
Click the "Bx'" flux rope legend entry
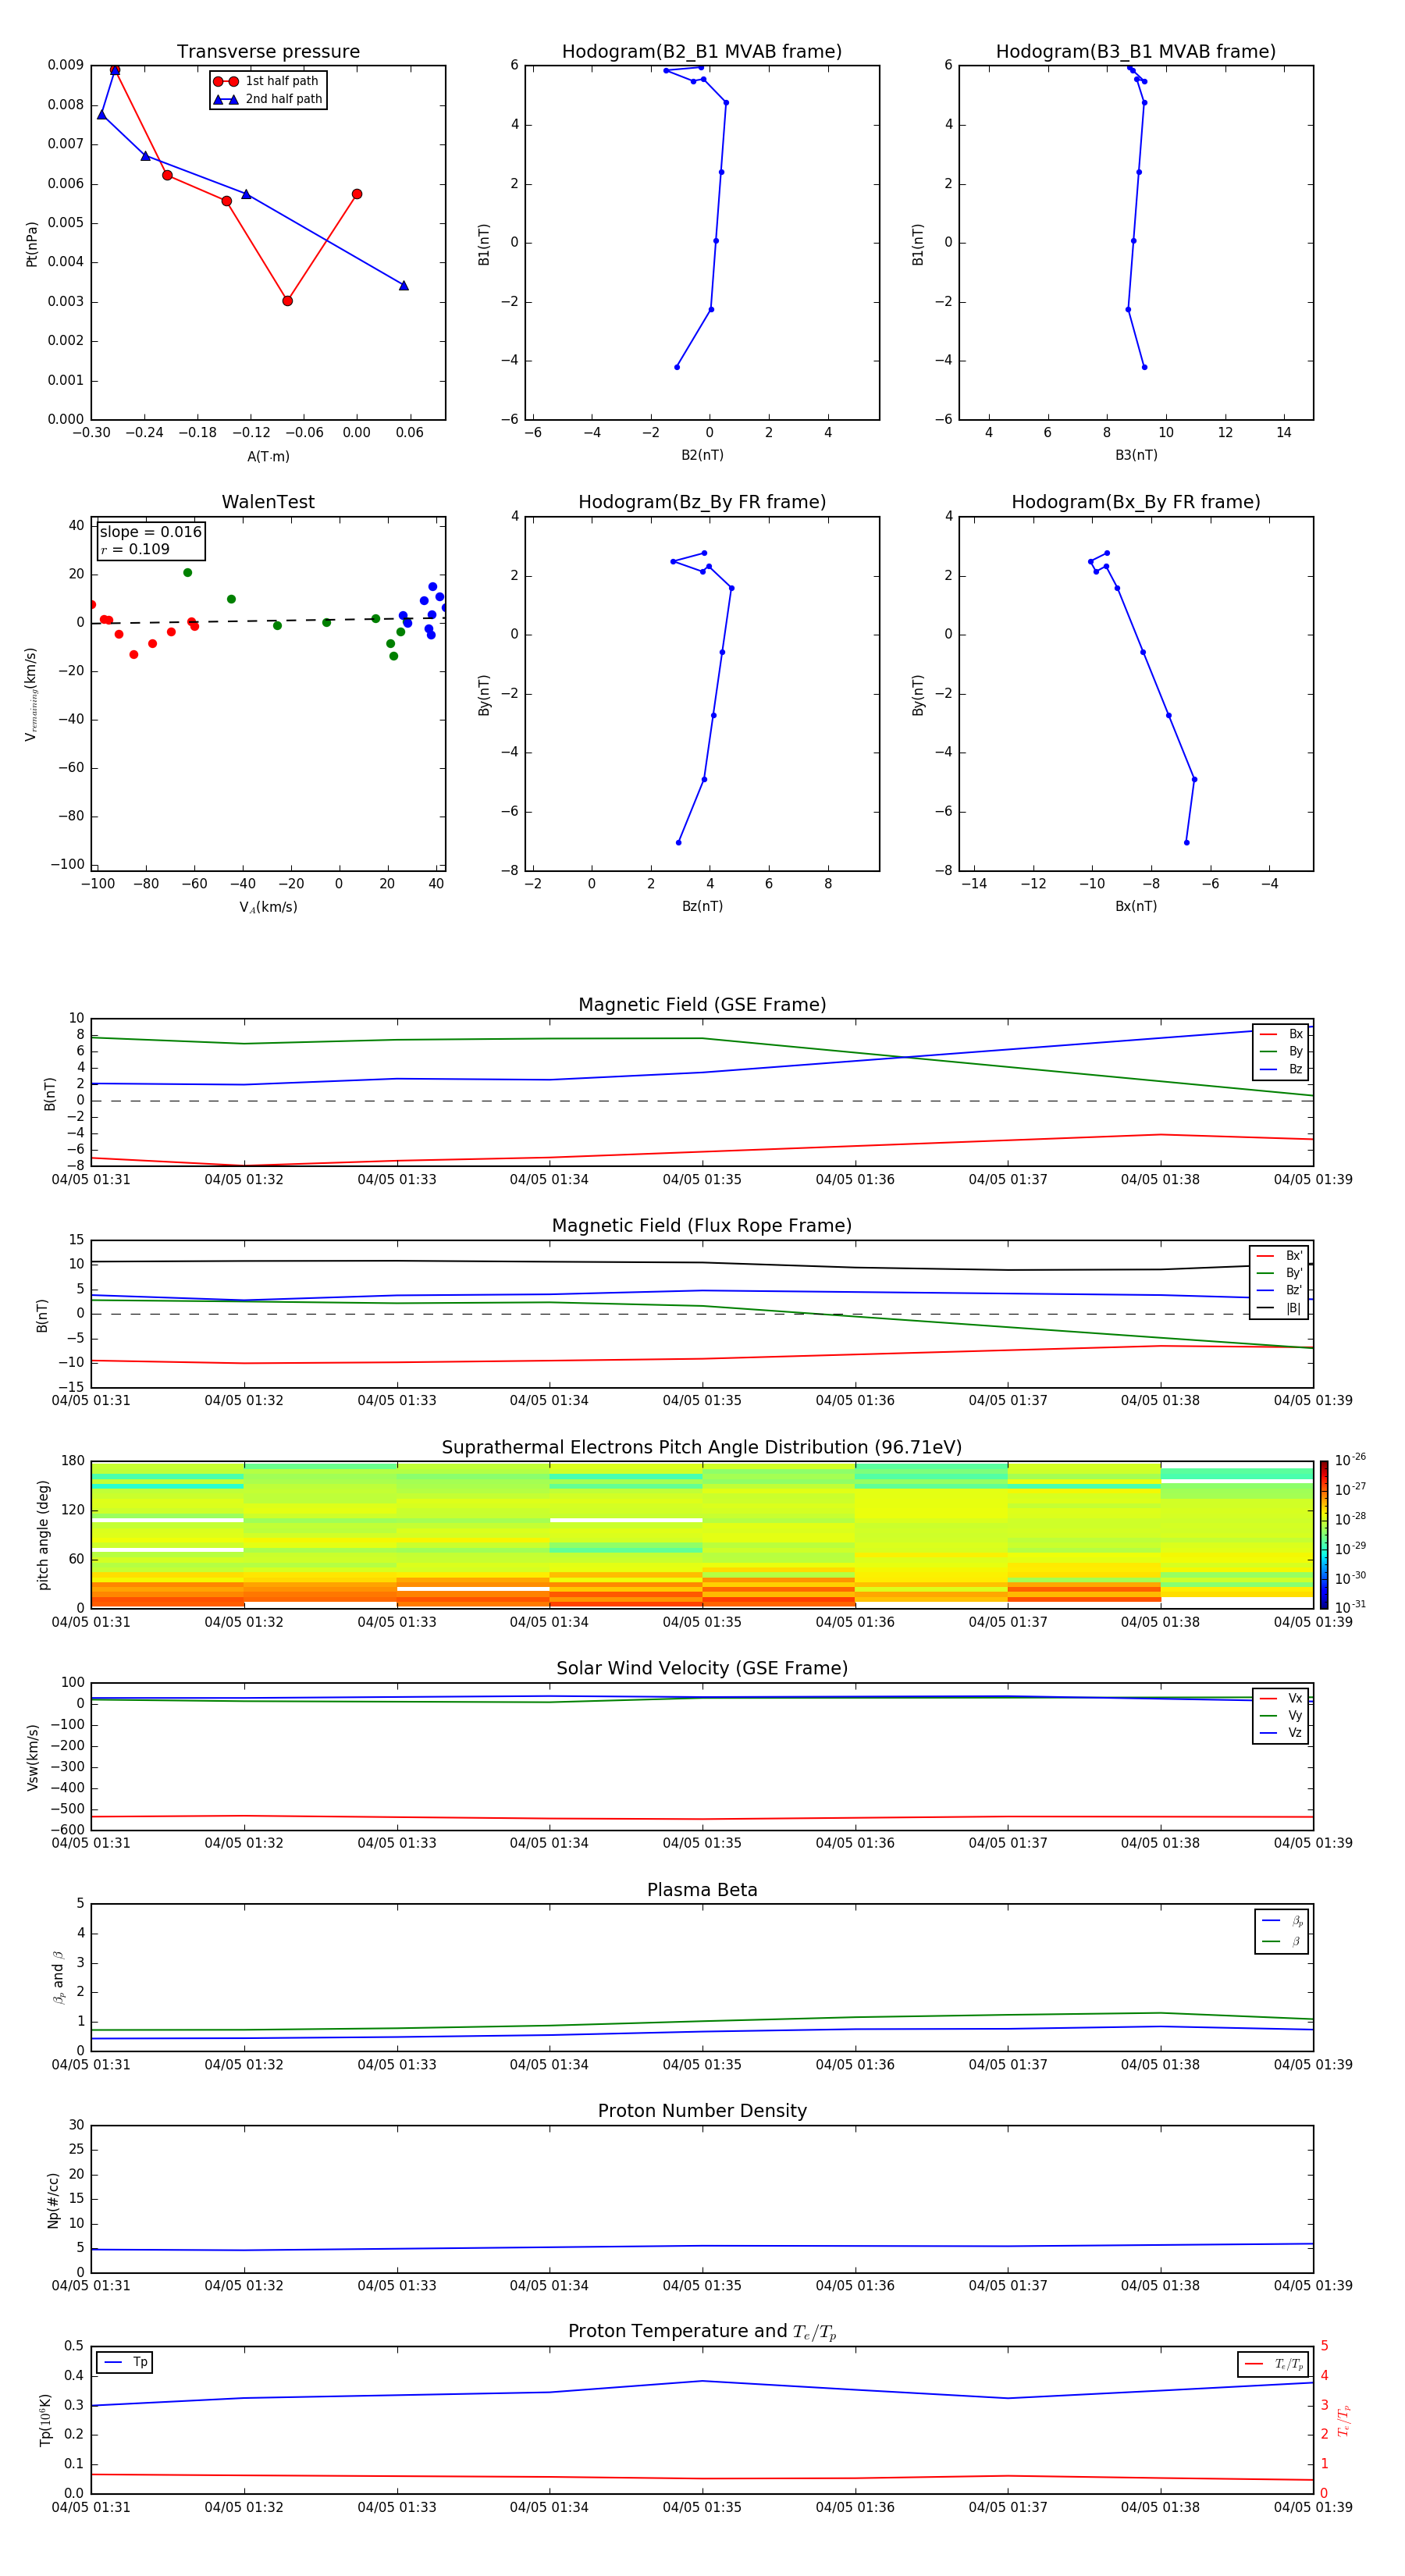click(1279, 1255)
